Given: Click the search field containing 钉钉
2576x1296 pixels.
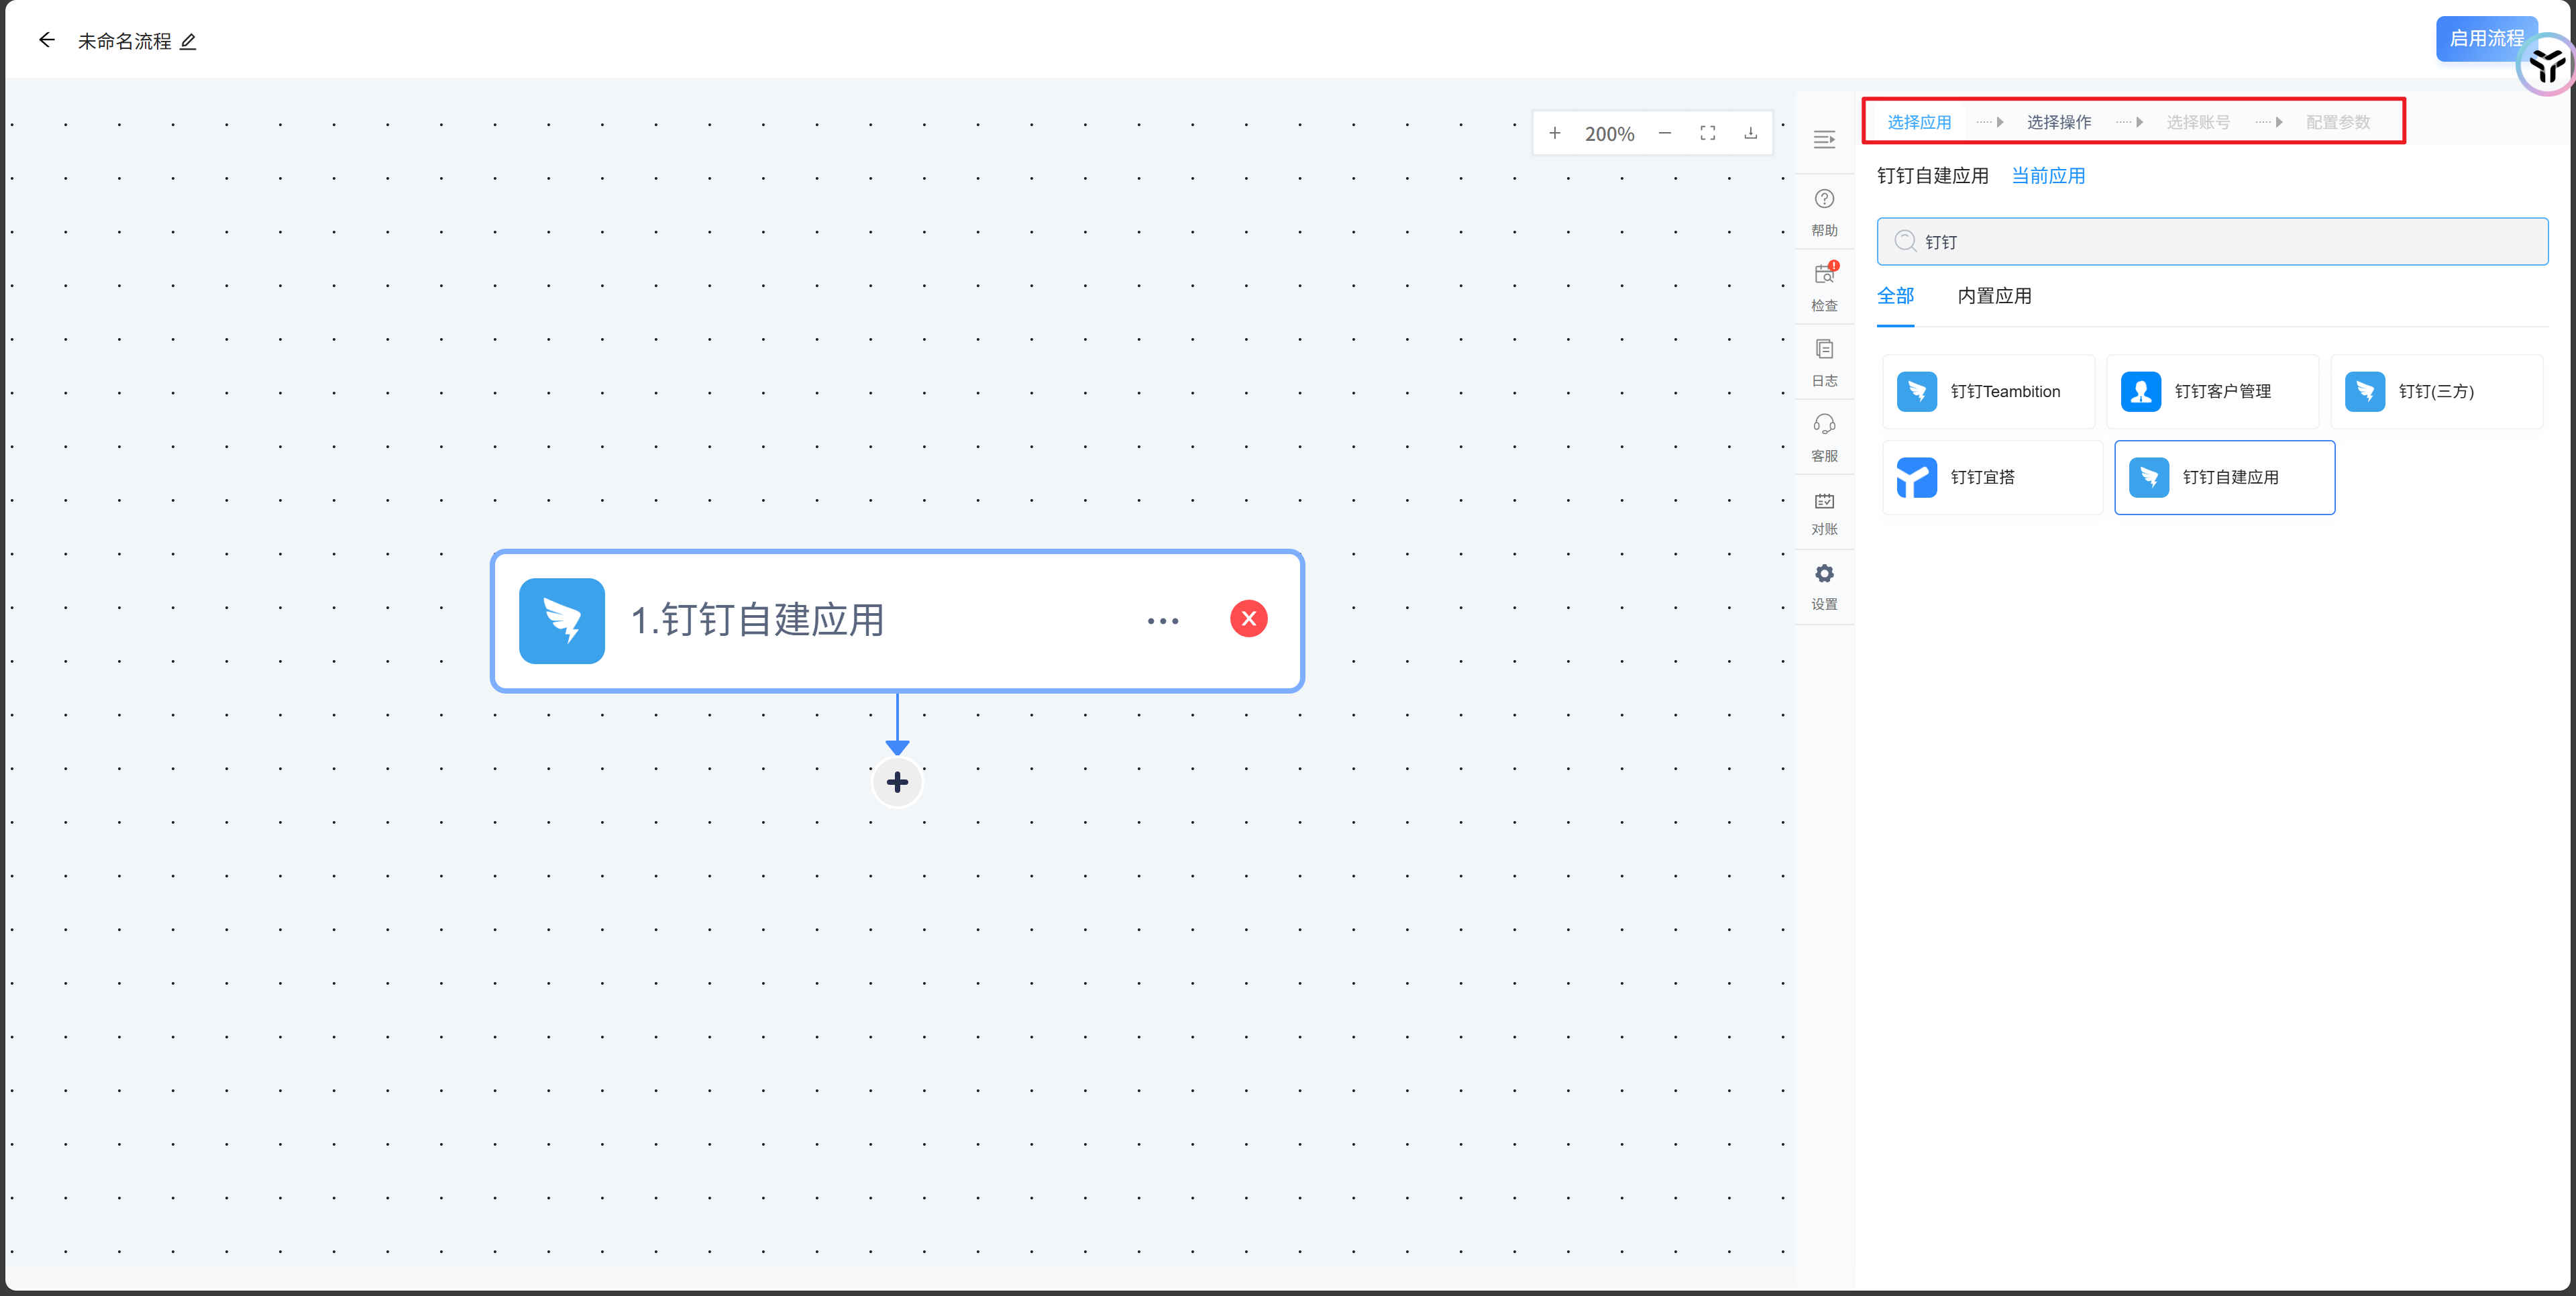Looking at the screenshot, I should pos(2212,242).
